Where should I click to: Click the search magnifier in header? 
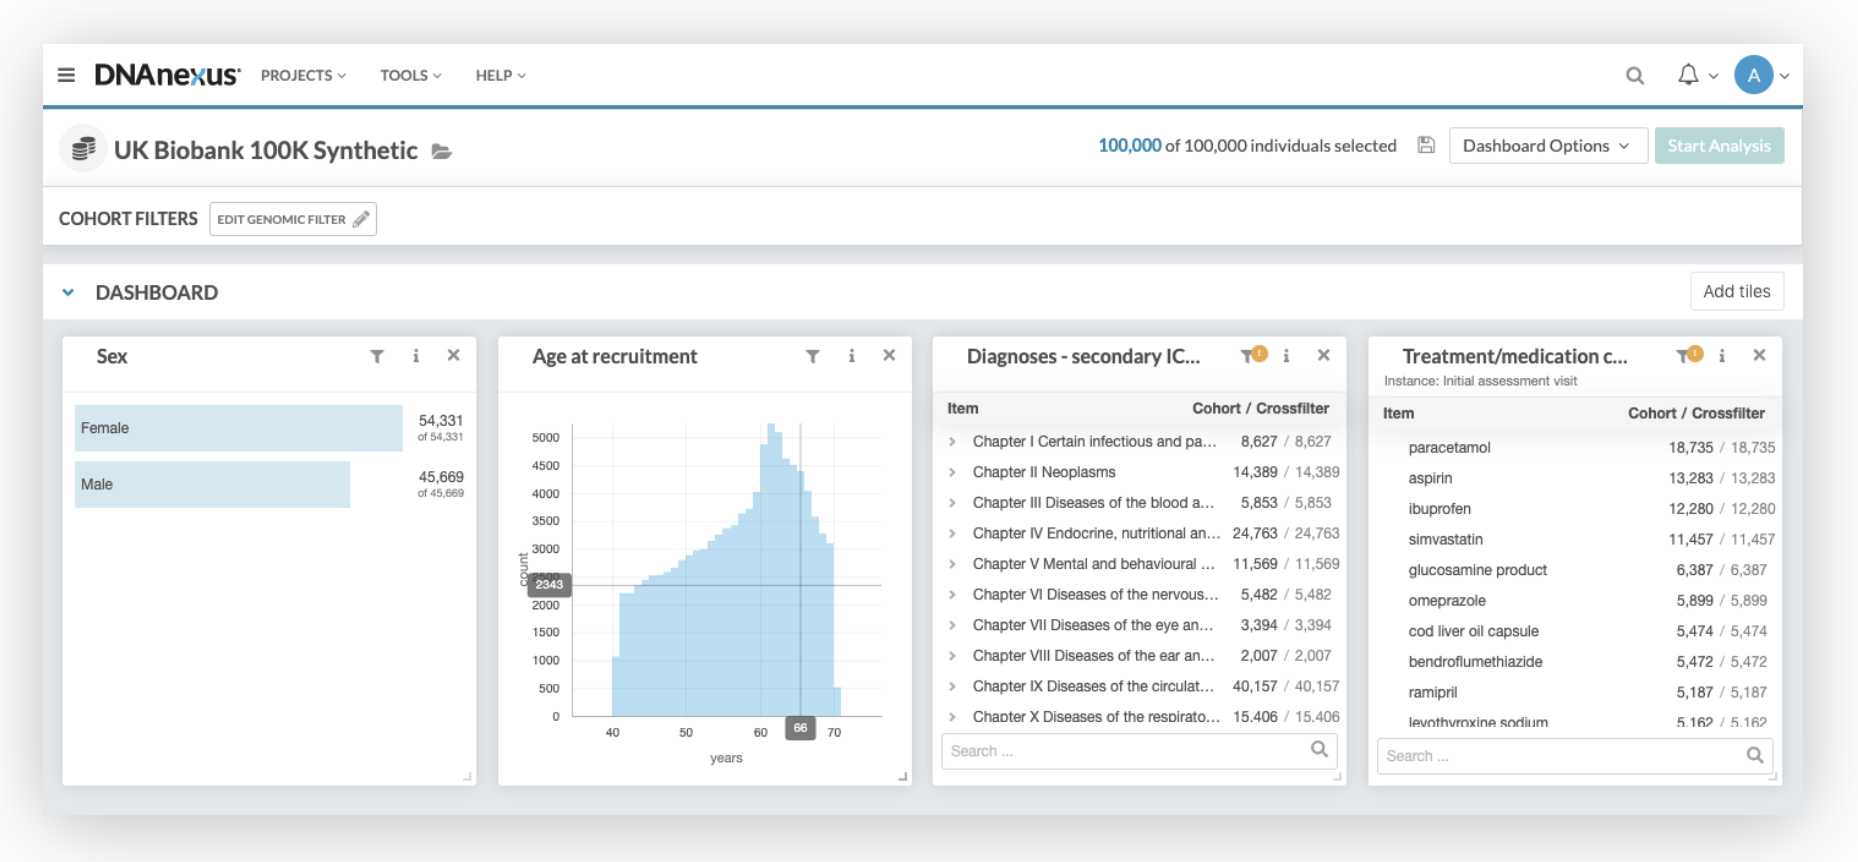(x=1634, y=75)
